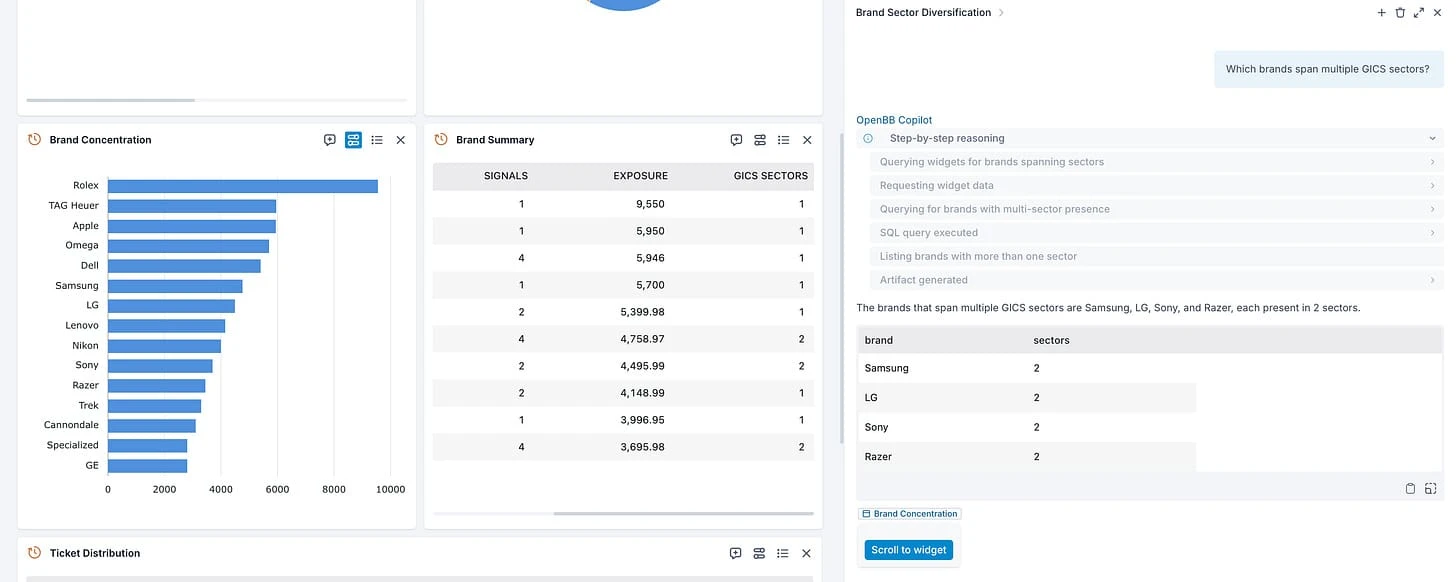Image resolution: width=1456 pixels, height=582 pixels.
Task: Click the history clock icon on Ticket Distribution
Action: (33, 552)
